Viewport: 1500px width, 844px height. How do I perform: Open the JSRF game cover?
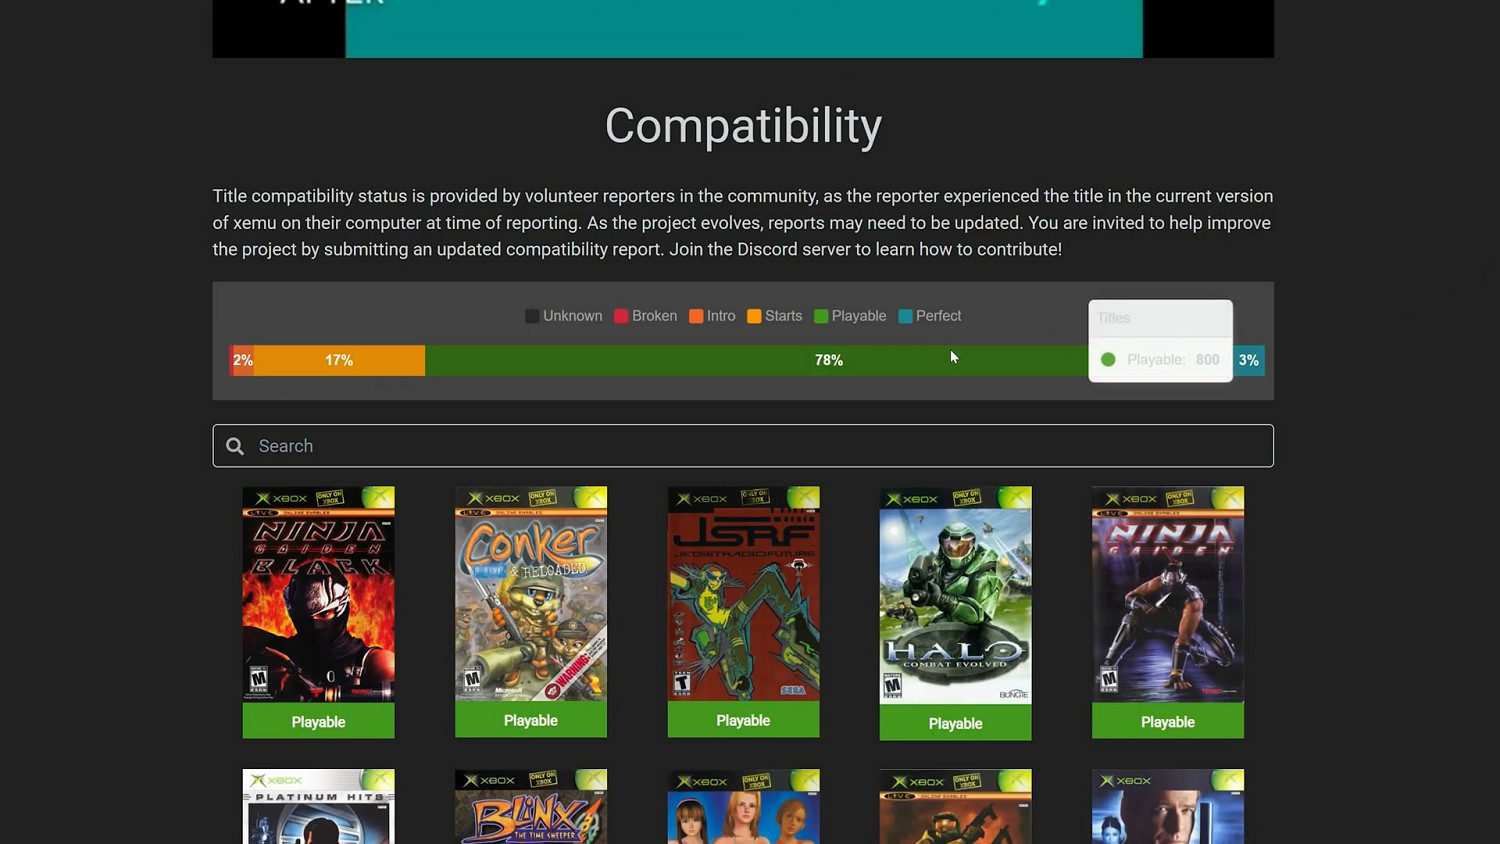(743, 595)
